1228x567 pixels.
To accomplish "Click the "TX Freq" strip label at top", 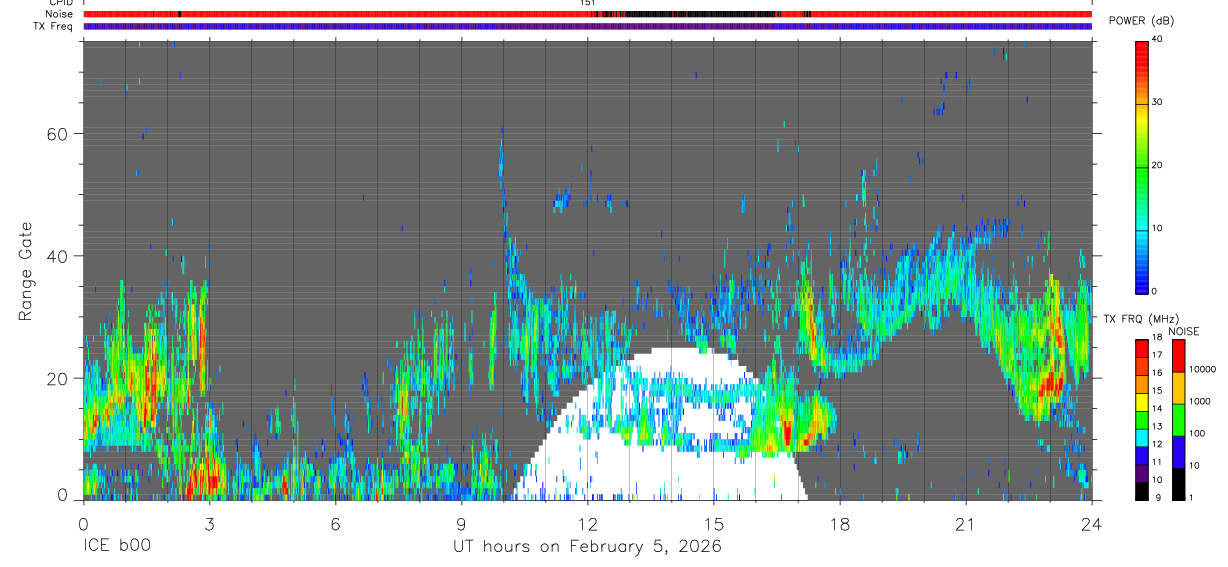I will [x=54, y=26].
